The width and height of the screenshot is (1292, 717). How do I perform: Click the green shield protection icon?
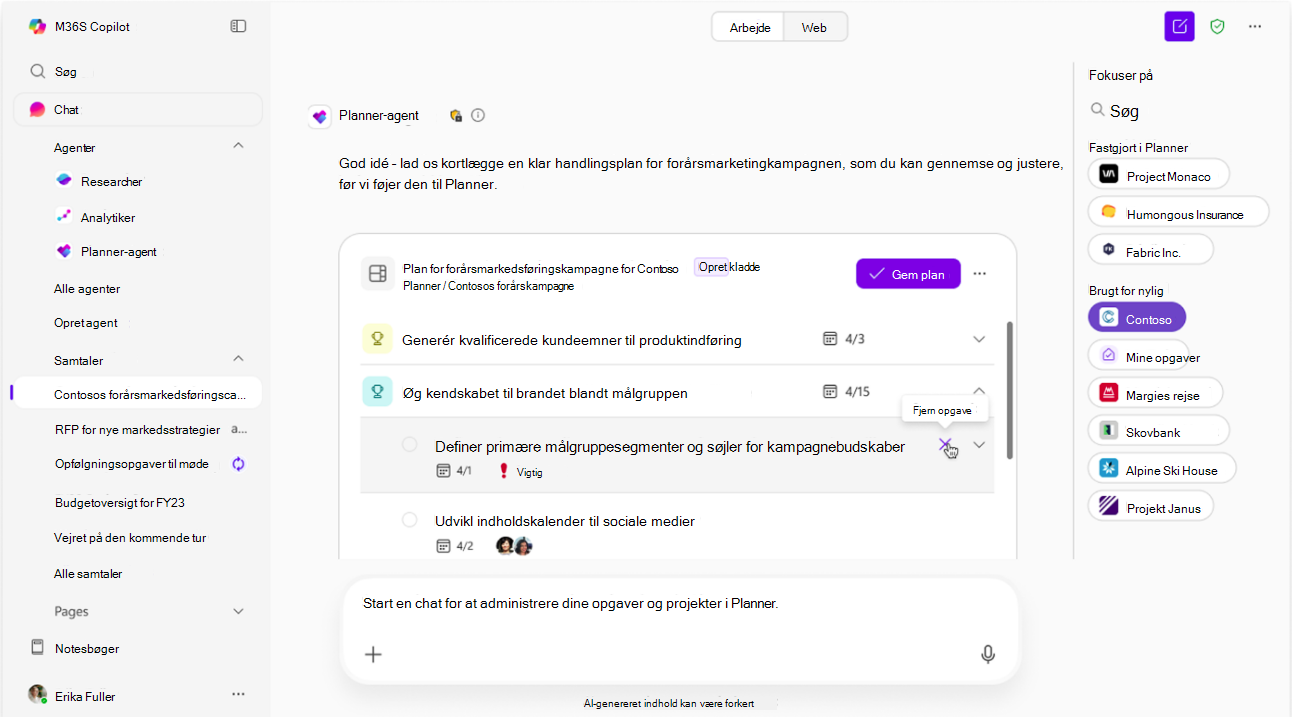pos(1217,26)
